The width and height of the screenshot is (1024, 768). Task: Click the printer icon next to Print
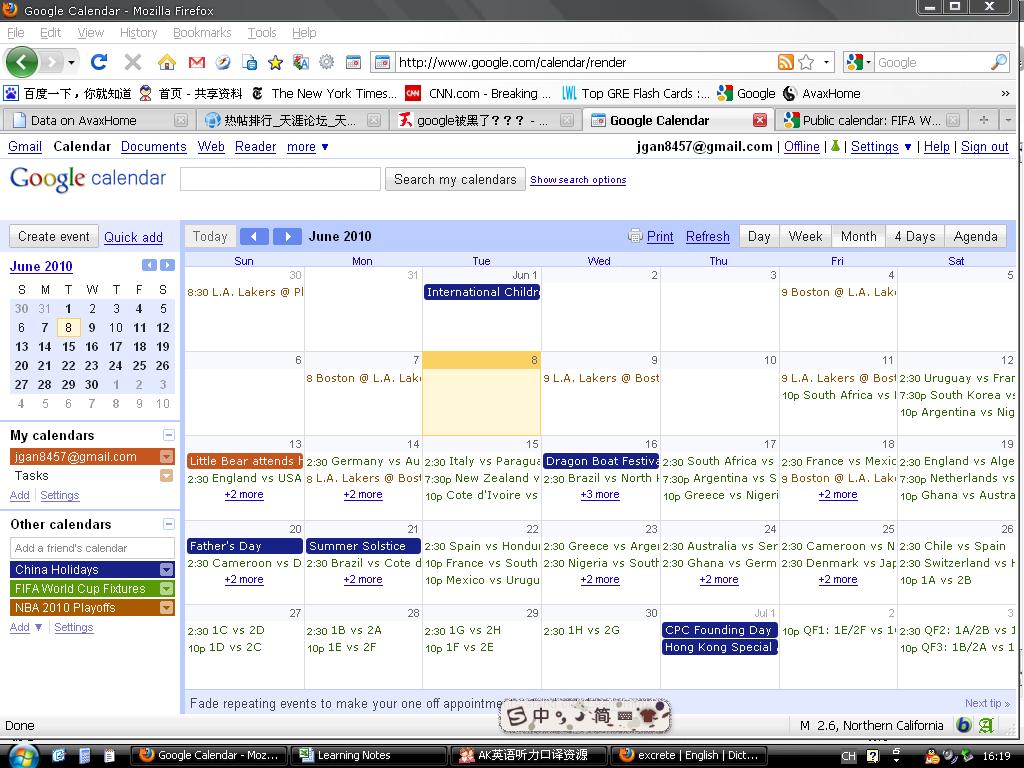pyautogui.click(x=635, y=237)
